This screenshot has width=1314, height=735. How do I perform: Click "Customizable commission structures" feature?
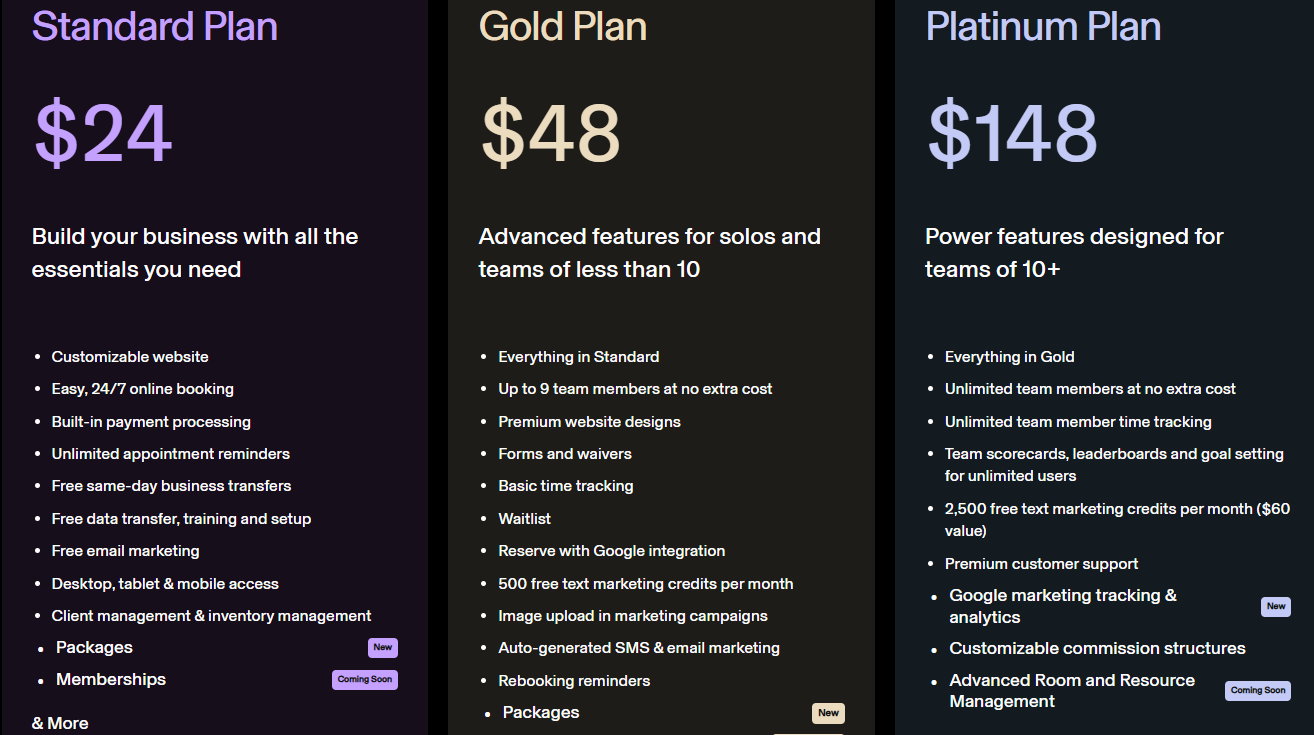[1097, 648]
